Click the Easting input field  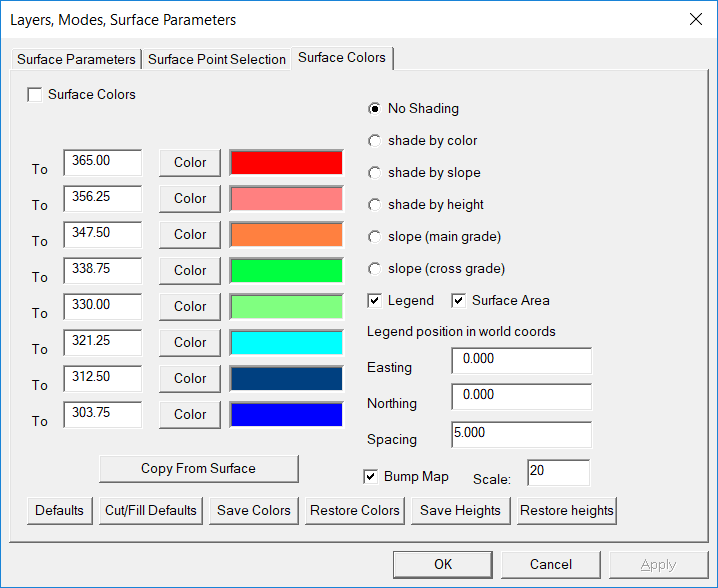pyautogui.click(x=521, y=360)
